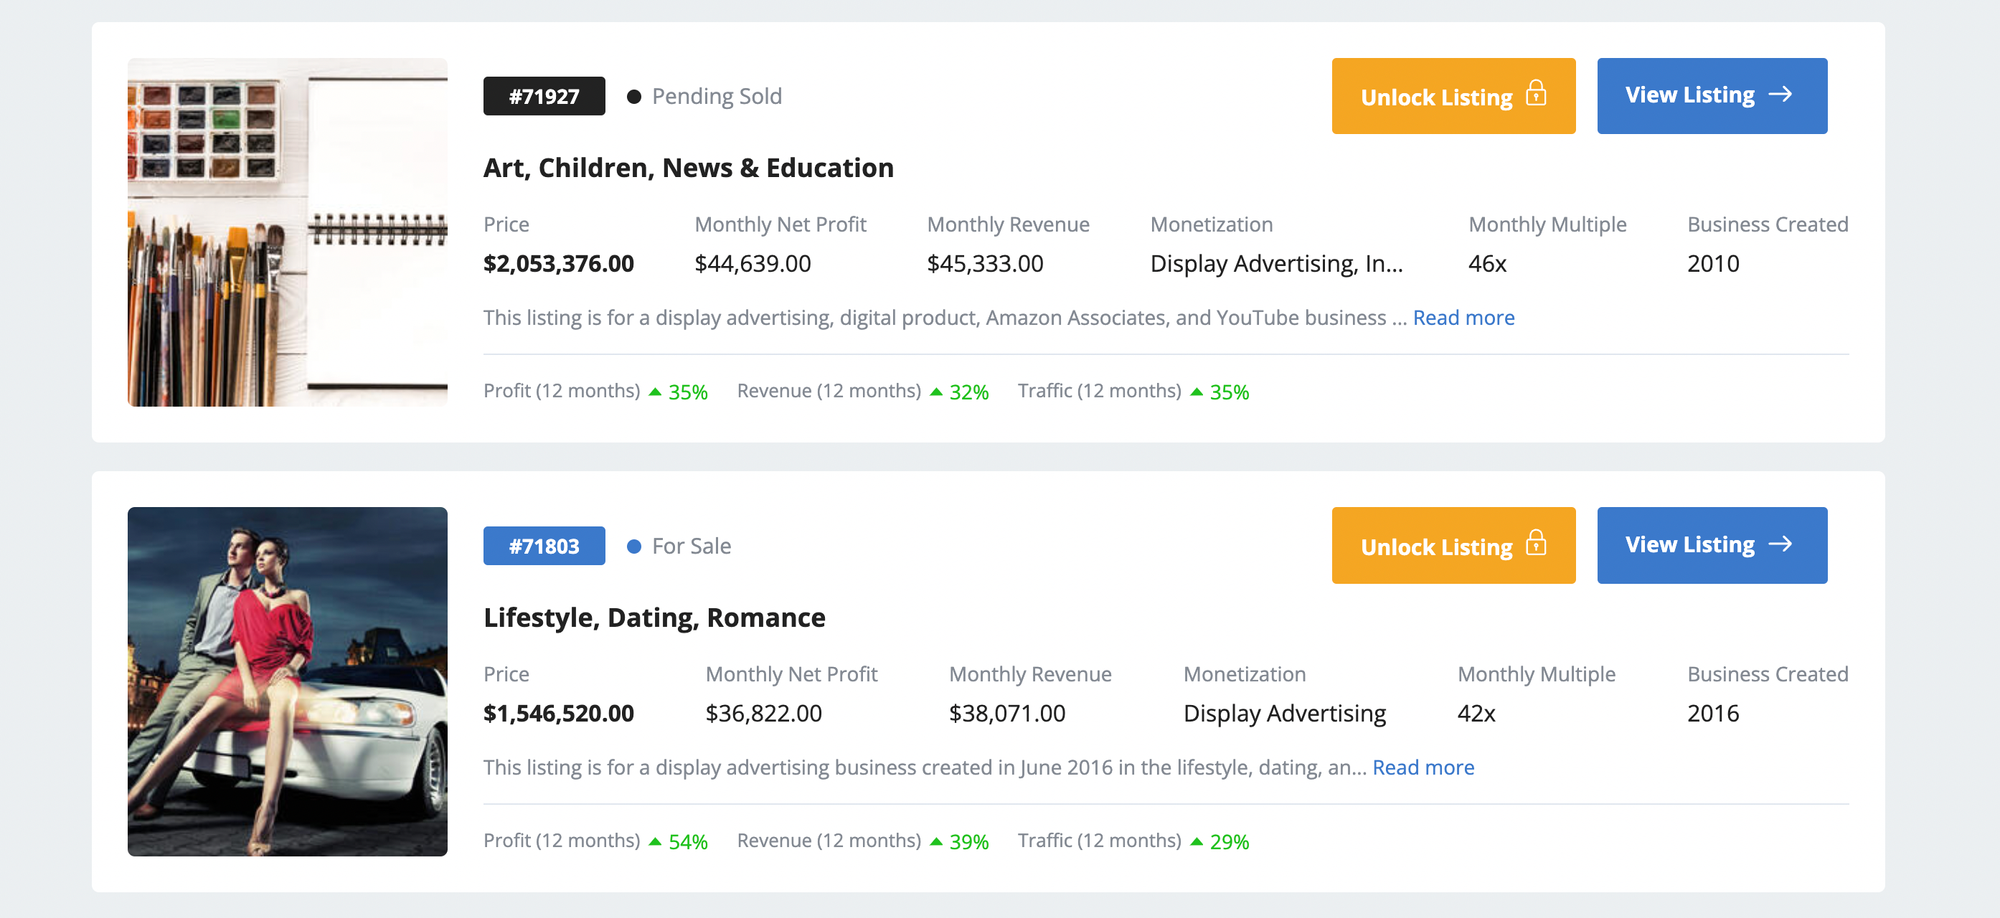Screen dimensions: 2000x918
Task: Open the Lifestyle, Dating, Romance listing title
Action: click(654, 617)
